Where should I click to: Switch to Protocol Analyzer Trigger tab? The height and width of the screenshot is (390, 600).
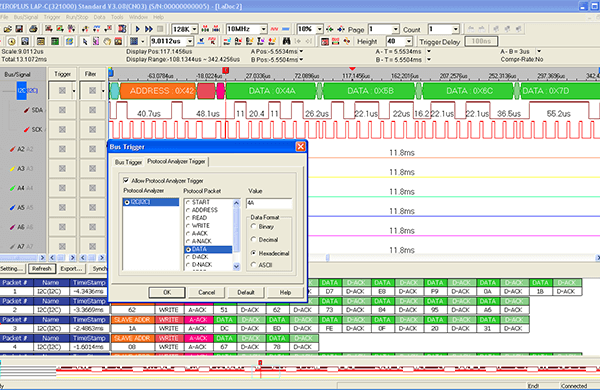tap(176, 162)
